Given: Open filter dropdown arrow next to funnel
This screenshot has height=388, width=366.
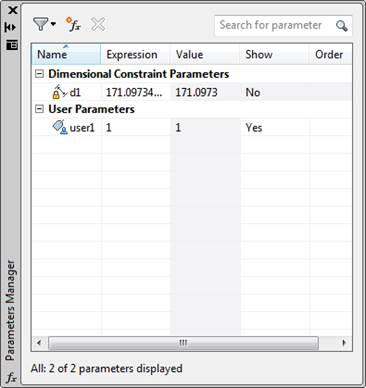Looking at the screenshot, I should click(53, 24).
